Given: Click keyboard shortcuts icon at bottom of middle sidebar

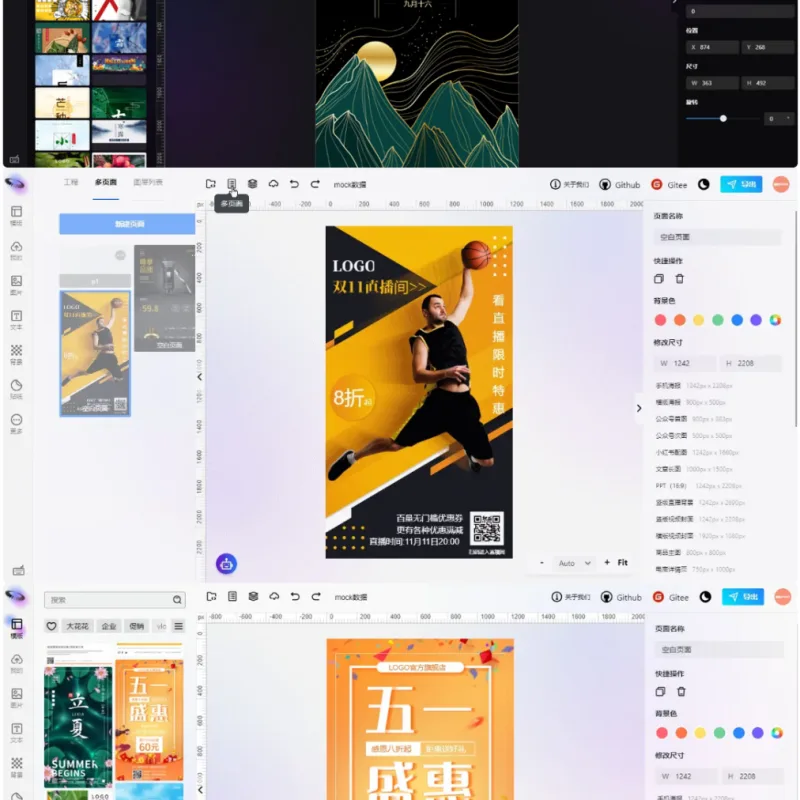Looking at the screenshot, I should (x=18, y=570).
